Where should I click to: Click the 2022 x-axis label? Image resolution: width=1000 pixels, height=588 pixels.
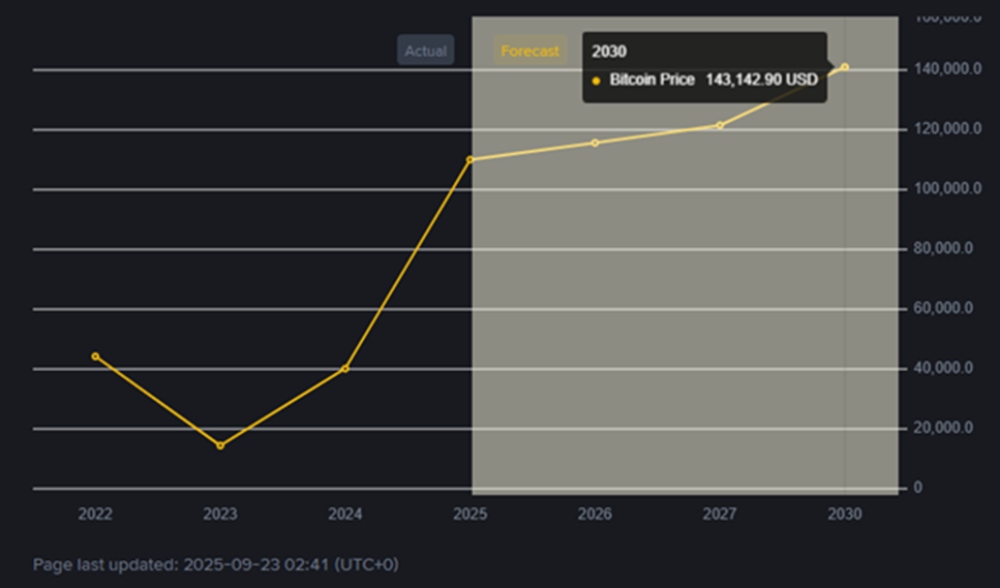(x=95, y=514)
